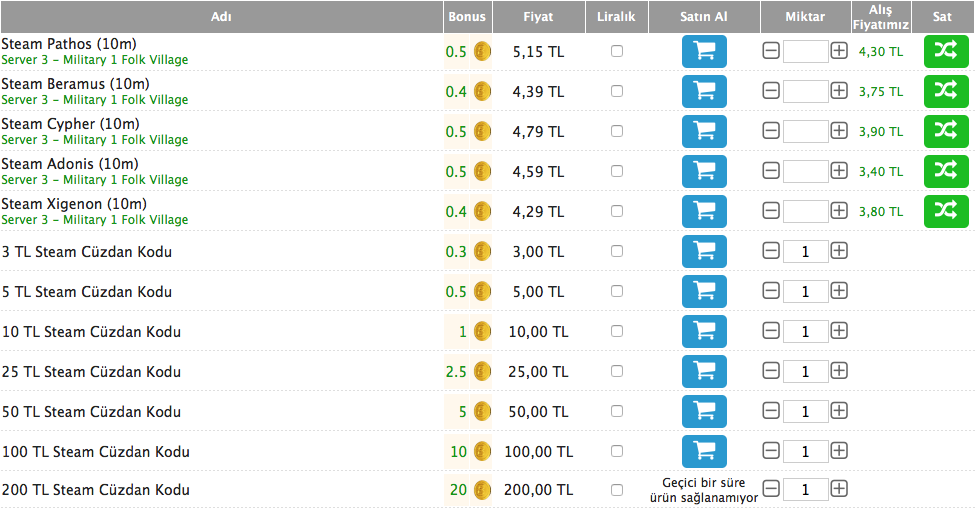Buy the 3 TL Steam Cüzdan Kodu
The width and height of the screenshot is (977, 510).
coord(704,252)
